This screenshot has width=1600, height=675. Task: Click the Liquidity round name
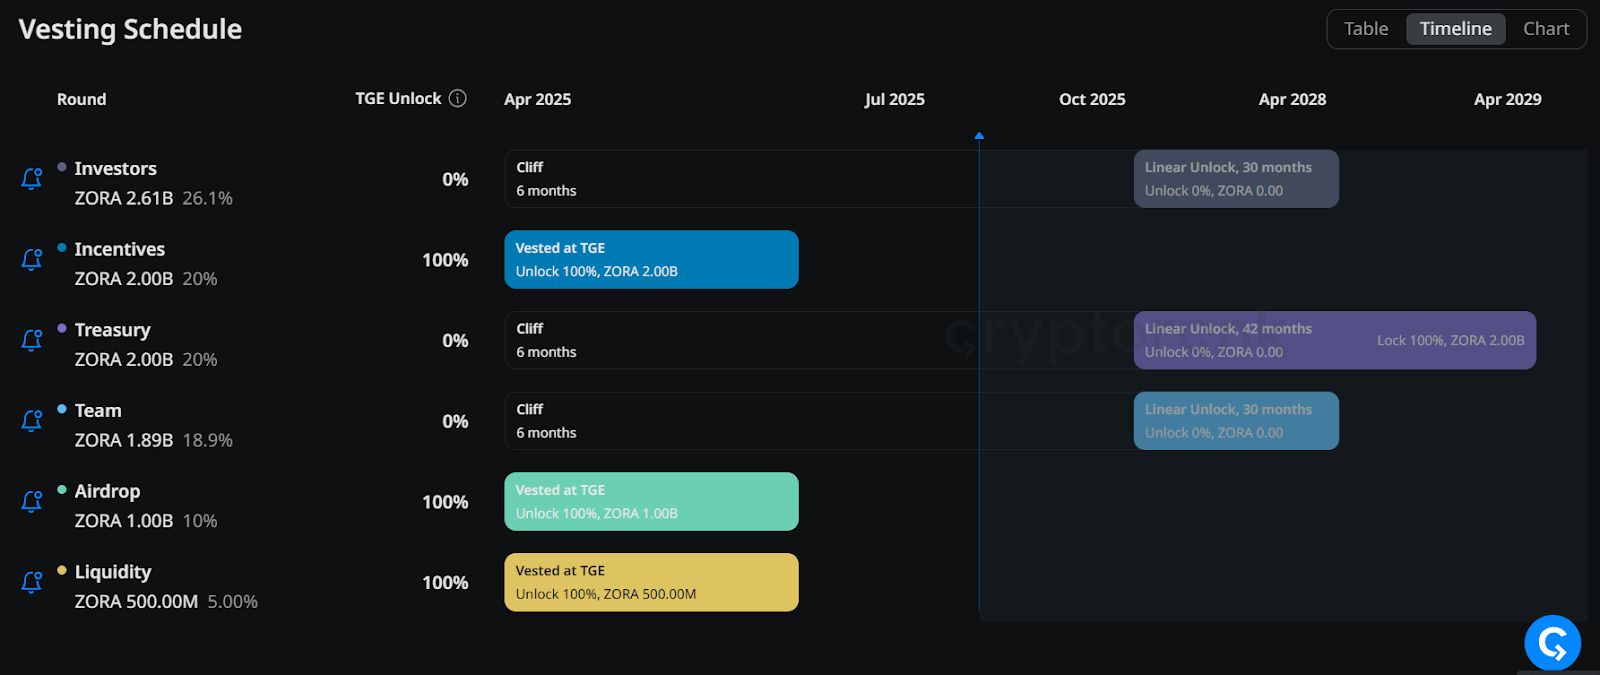(113, 572)
